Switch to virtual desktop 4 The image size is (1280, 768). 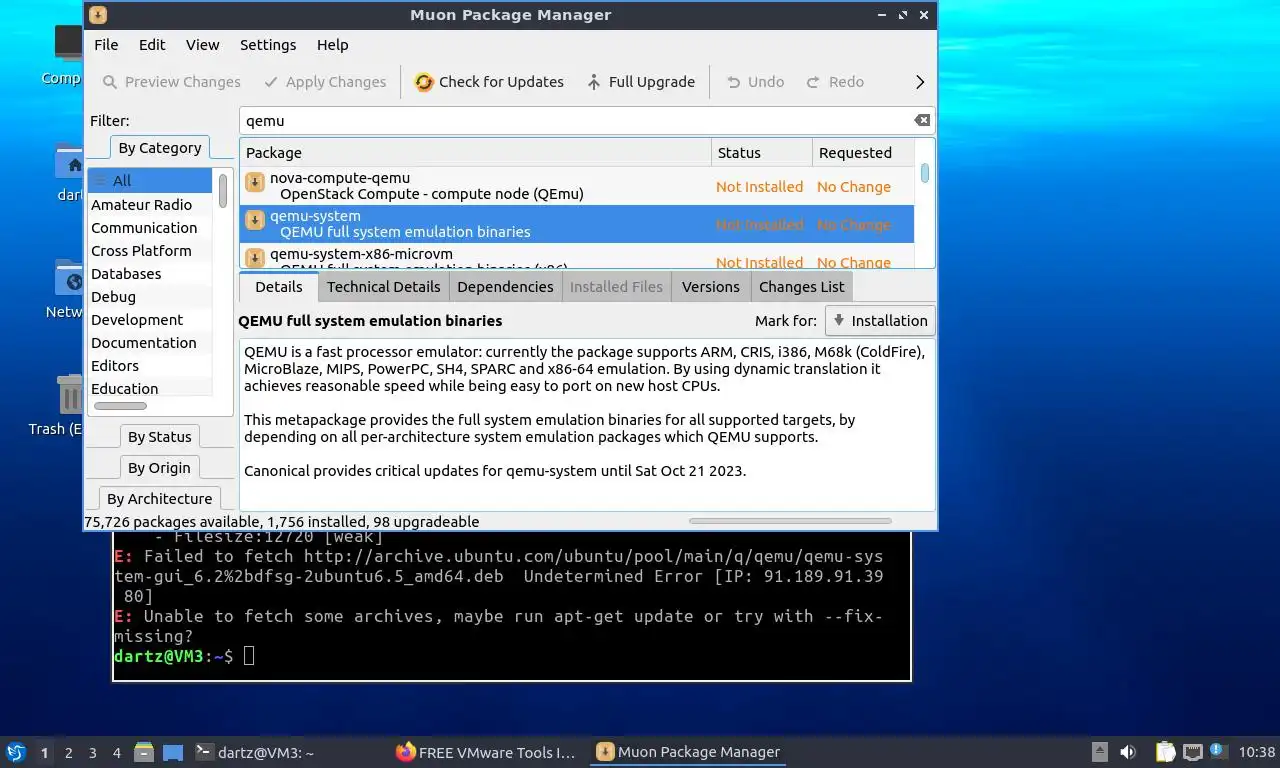click(x=117, y=753)
